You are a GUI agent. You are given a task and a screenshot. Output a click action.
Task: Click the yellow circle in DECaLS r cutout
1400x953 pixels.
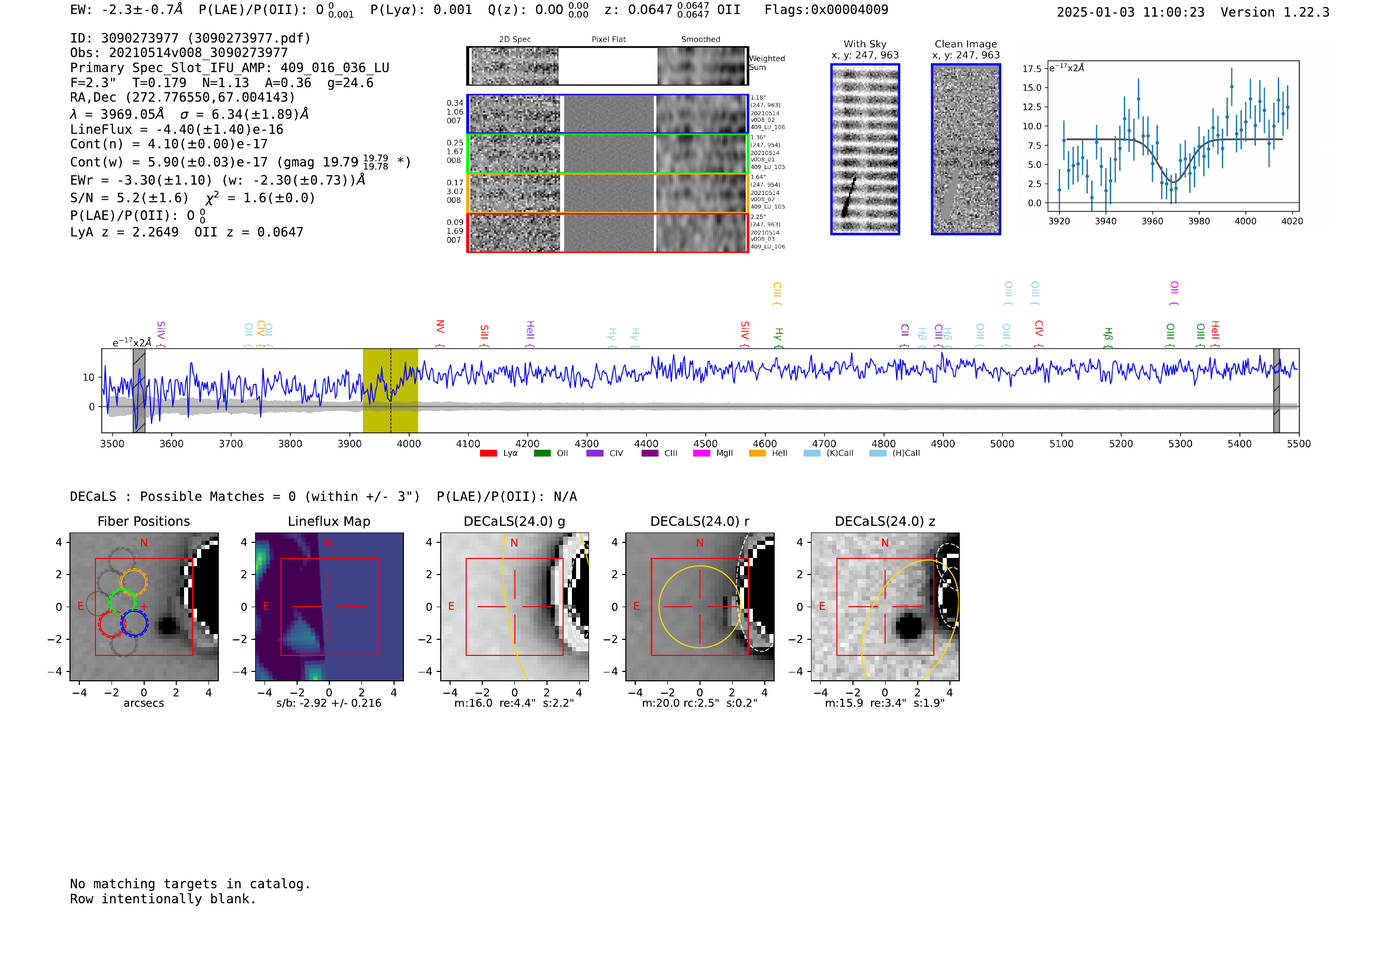pyautogui.click(x=700, y=607)
